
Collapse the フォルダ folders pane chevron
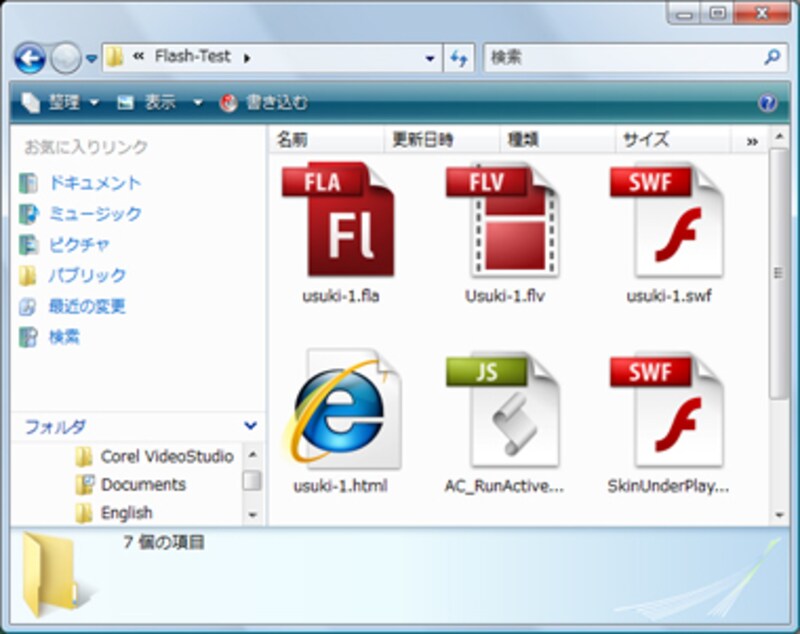[x=249, y=426]
